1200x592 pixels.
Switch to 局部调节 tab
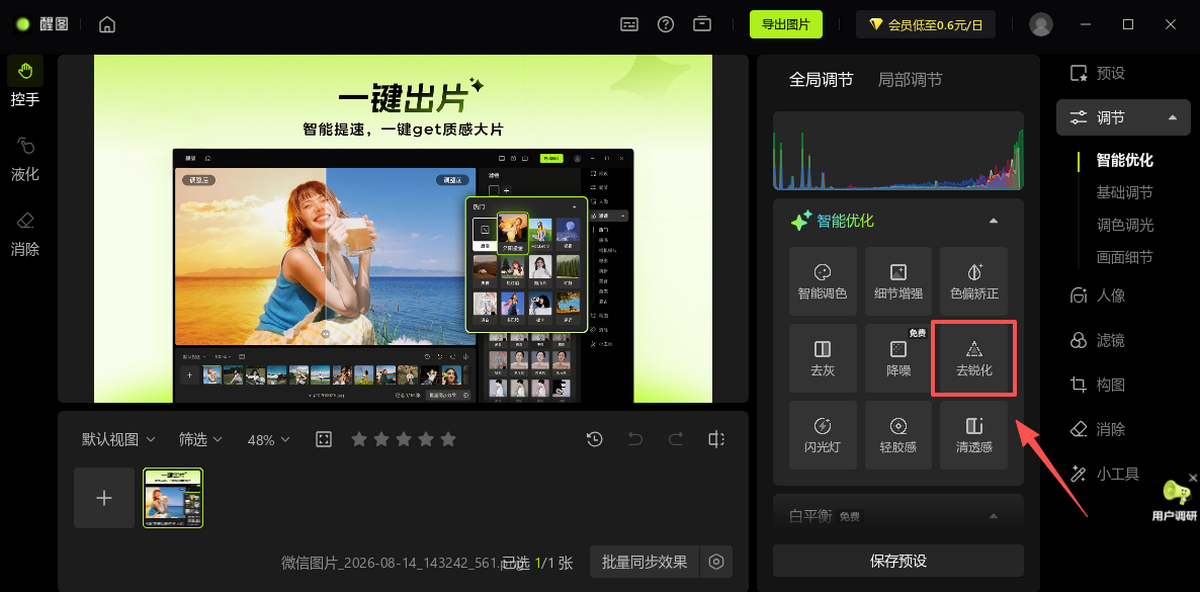click(910, 79)
